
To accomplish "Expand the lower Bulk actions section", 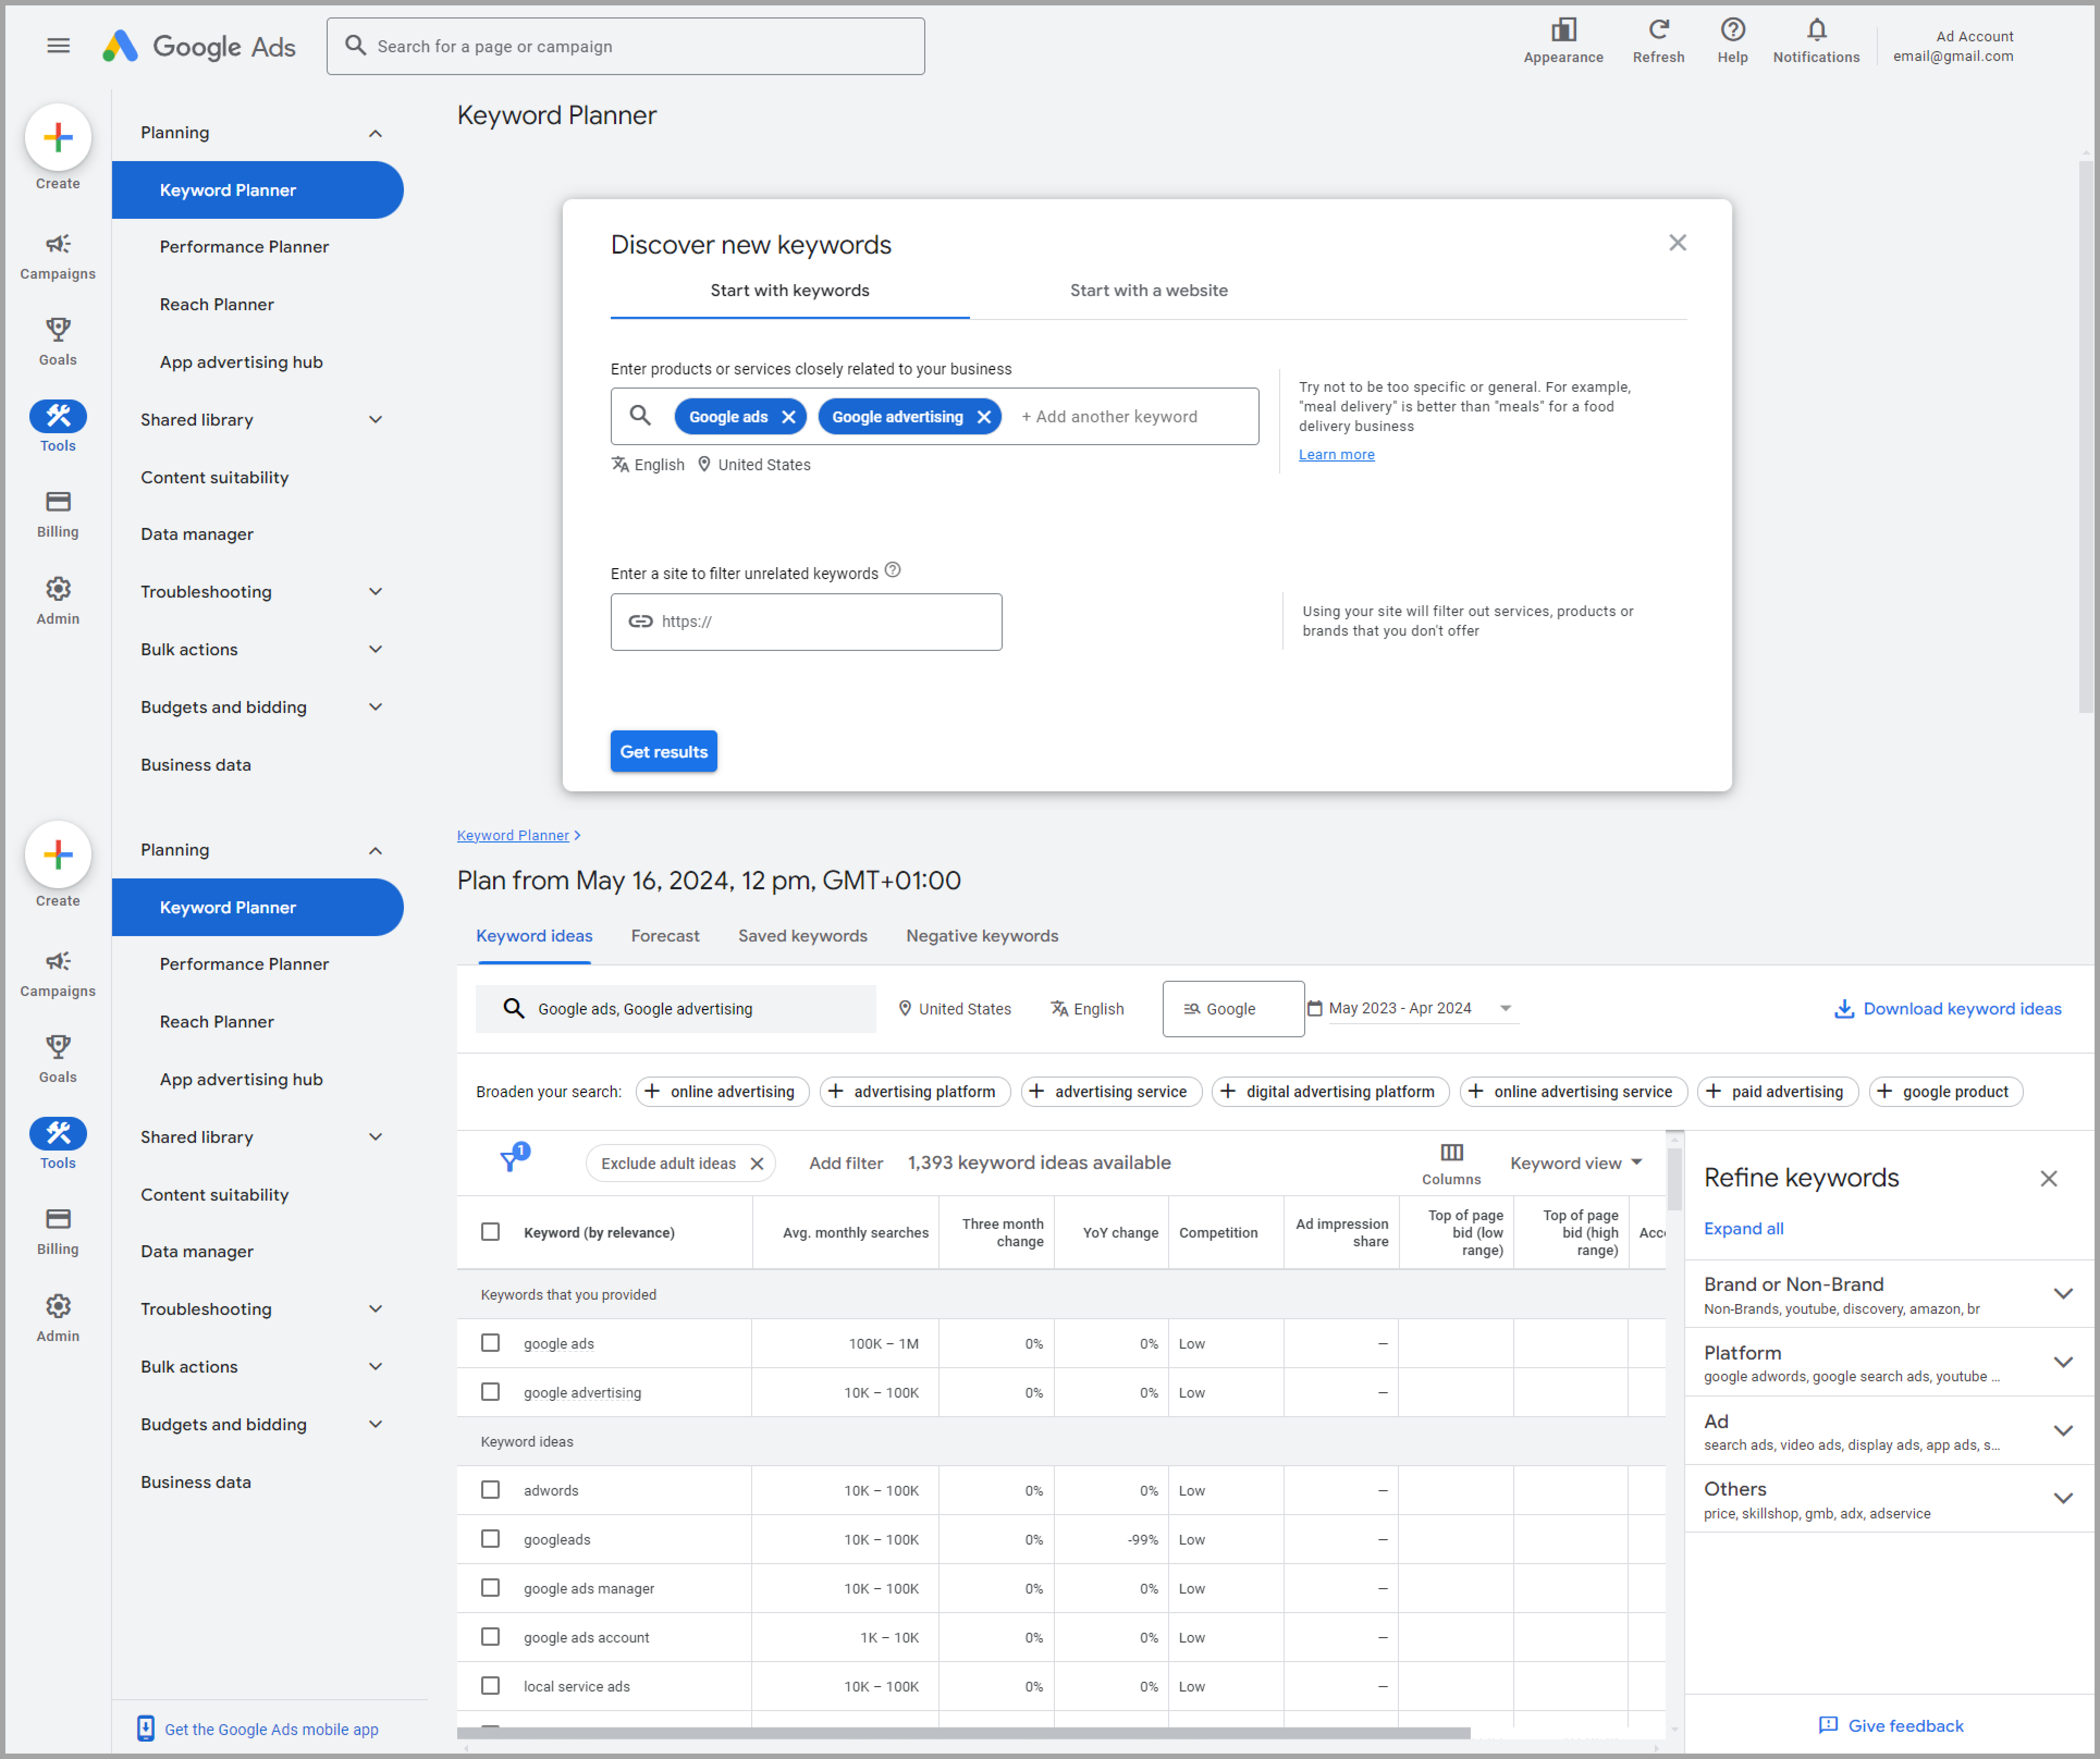I will pyautogui.click(x=375, y=1367).
